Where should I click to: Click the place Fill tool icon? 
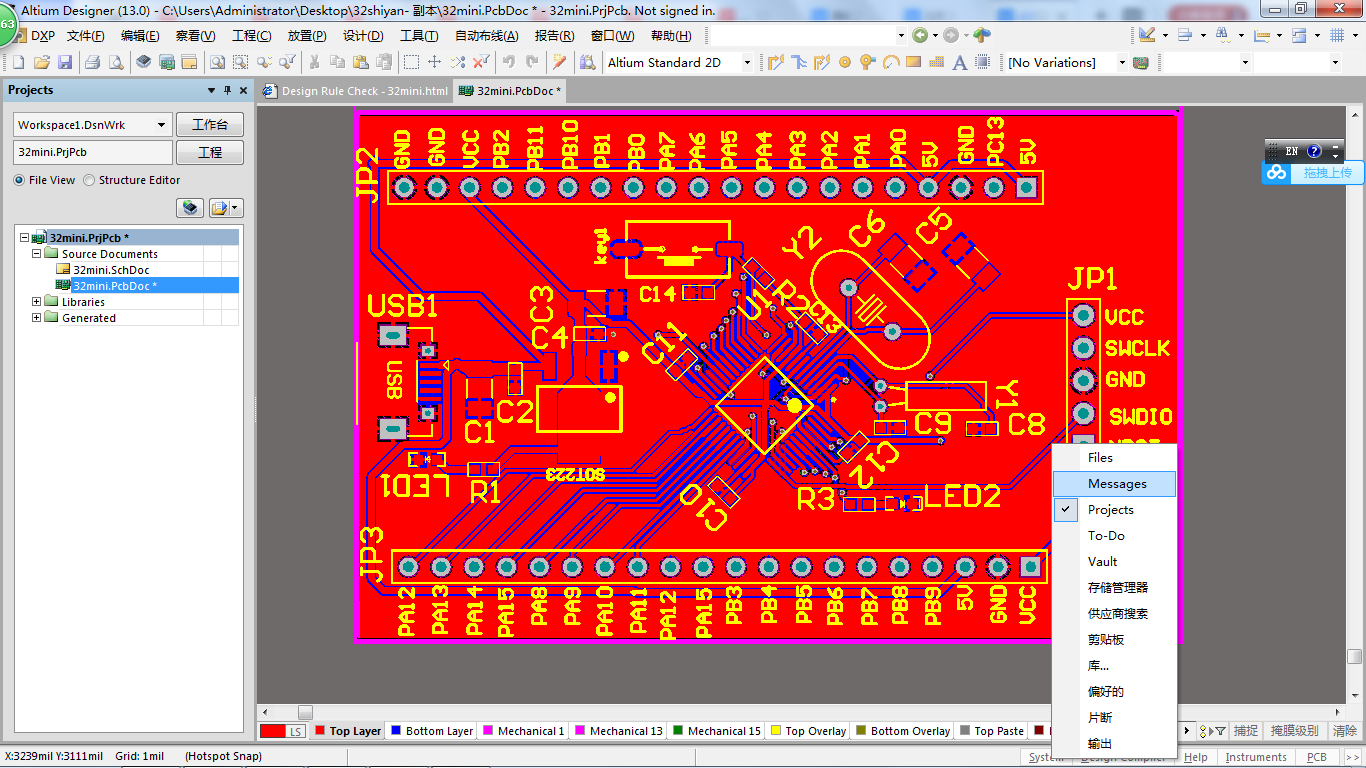(x=913, y=62)
